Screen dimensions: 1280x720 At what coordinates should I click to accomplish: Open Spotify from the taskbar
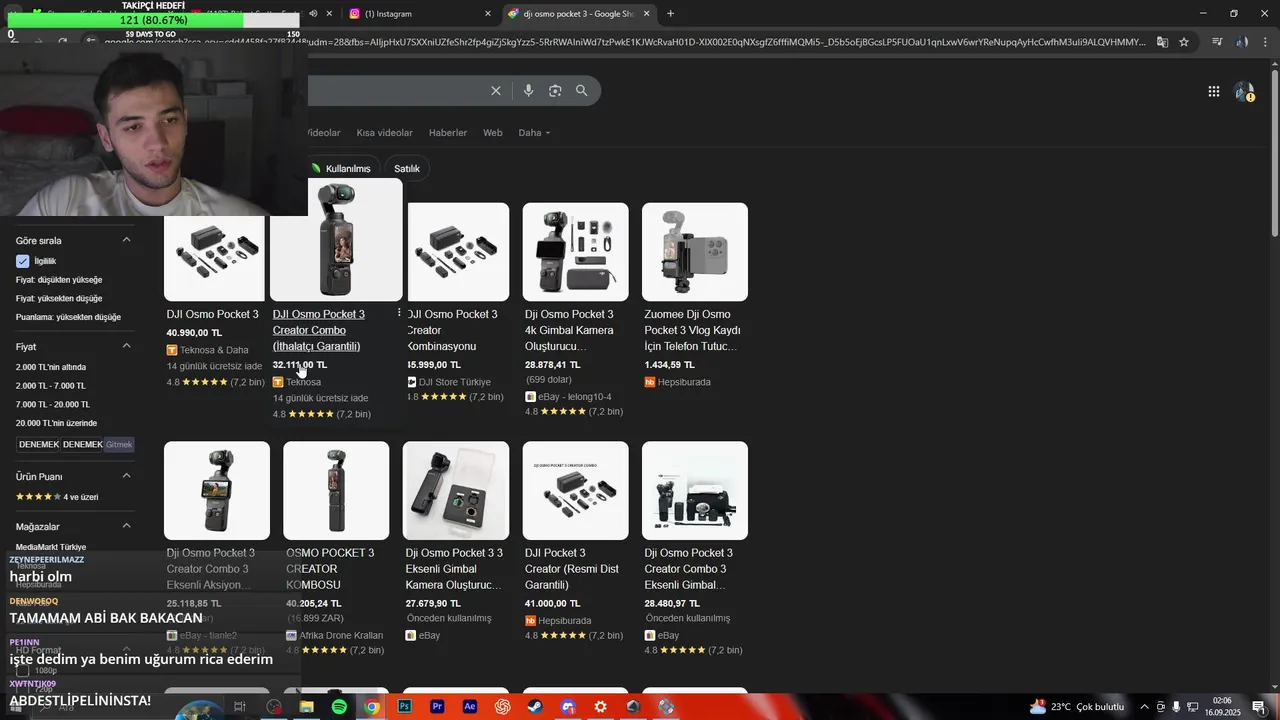[x=339, y=707]
